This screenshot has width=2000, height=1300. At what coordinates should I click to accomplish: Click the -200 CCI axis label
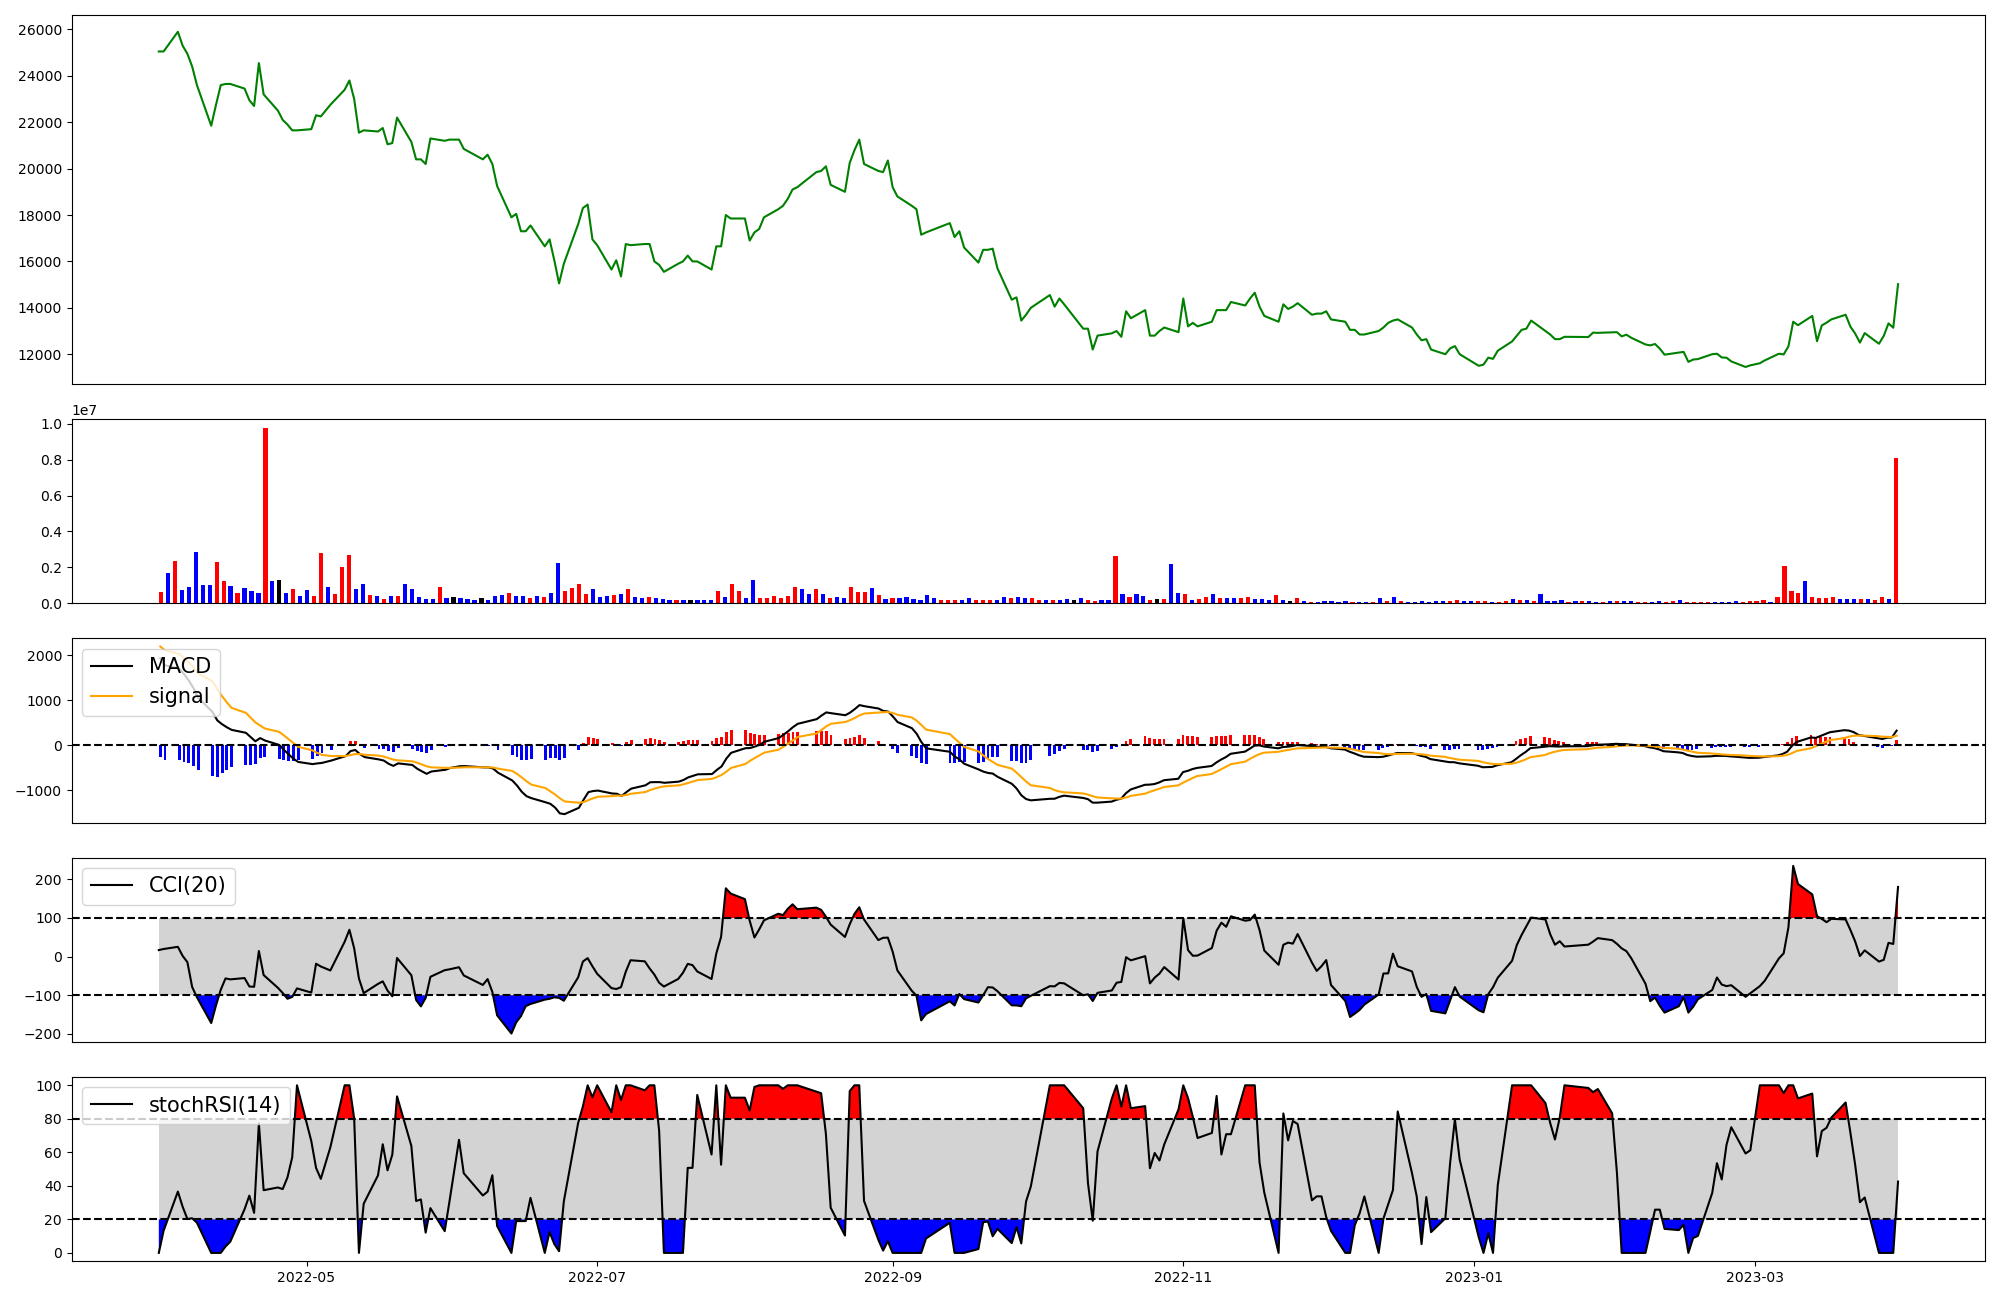tap(42, 1034)
